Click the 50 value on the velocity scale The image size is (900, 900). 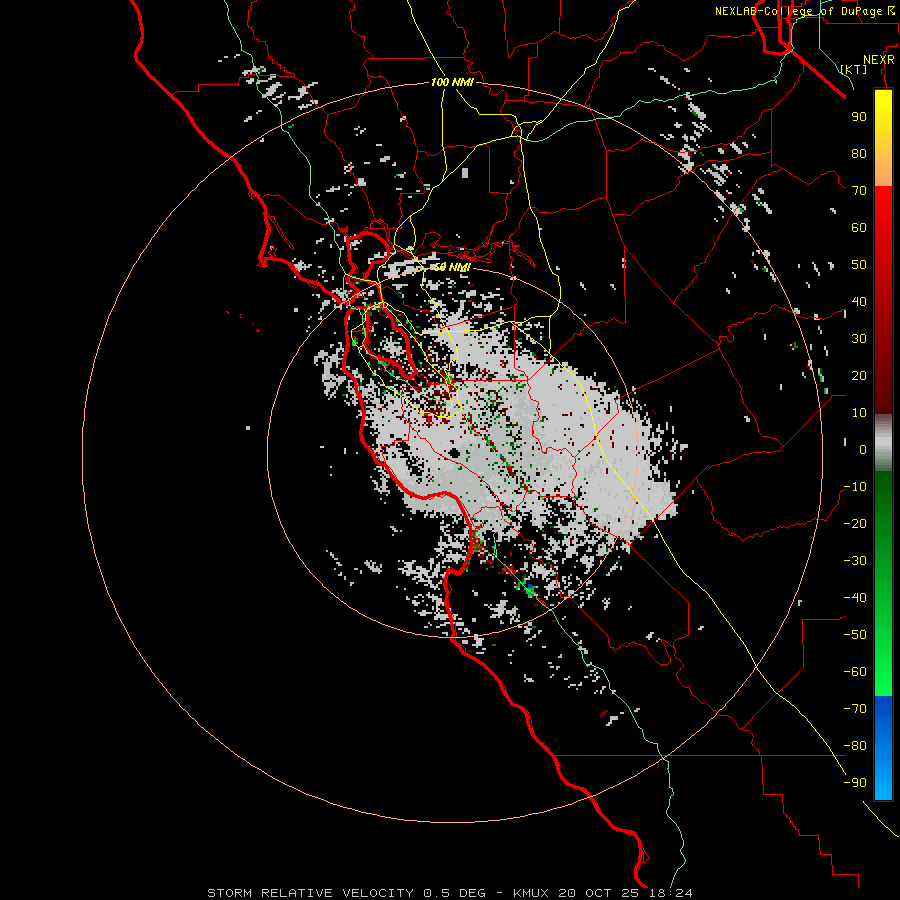[x=859, y=265]
